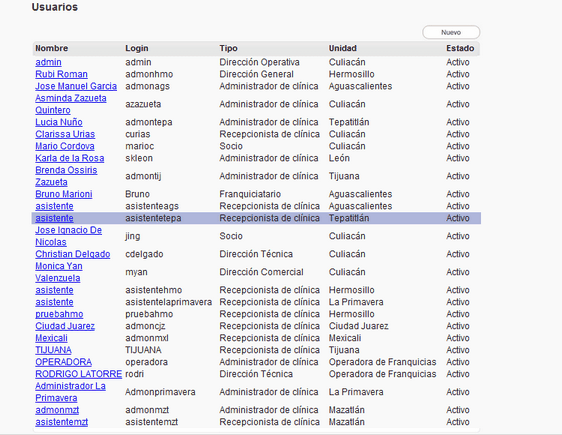The image size is (562, 435).
Task: Click the login text jing
Action: click(133, 236)
